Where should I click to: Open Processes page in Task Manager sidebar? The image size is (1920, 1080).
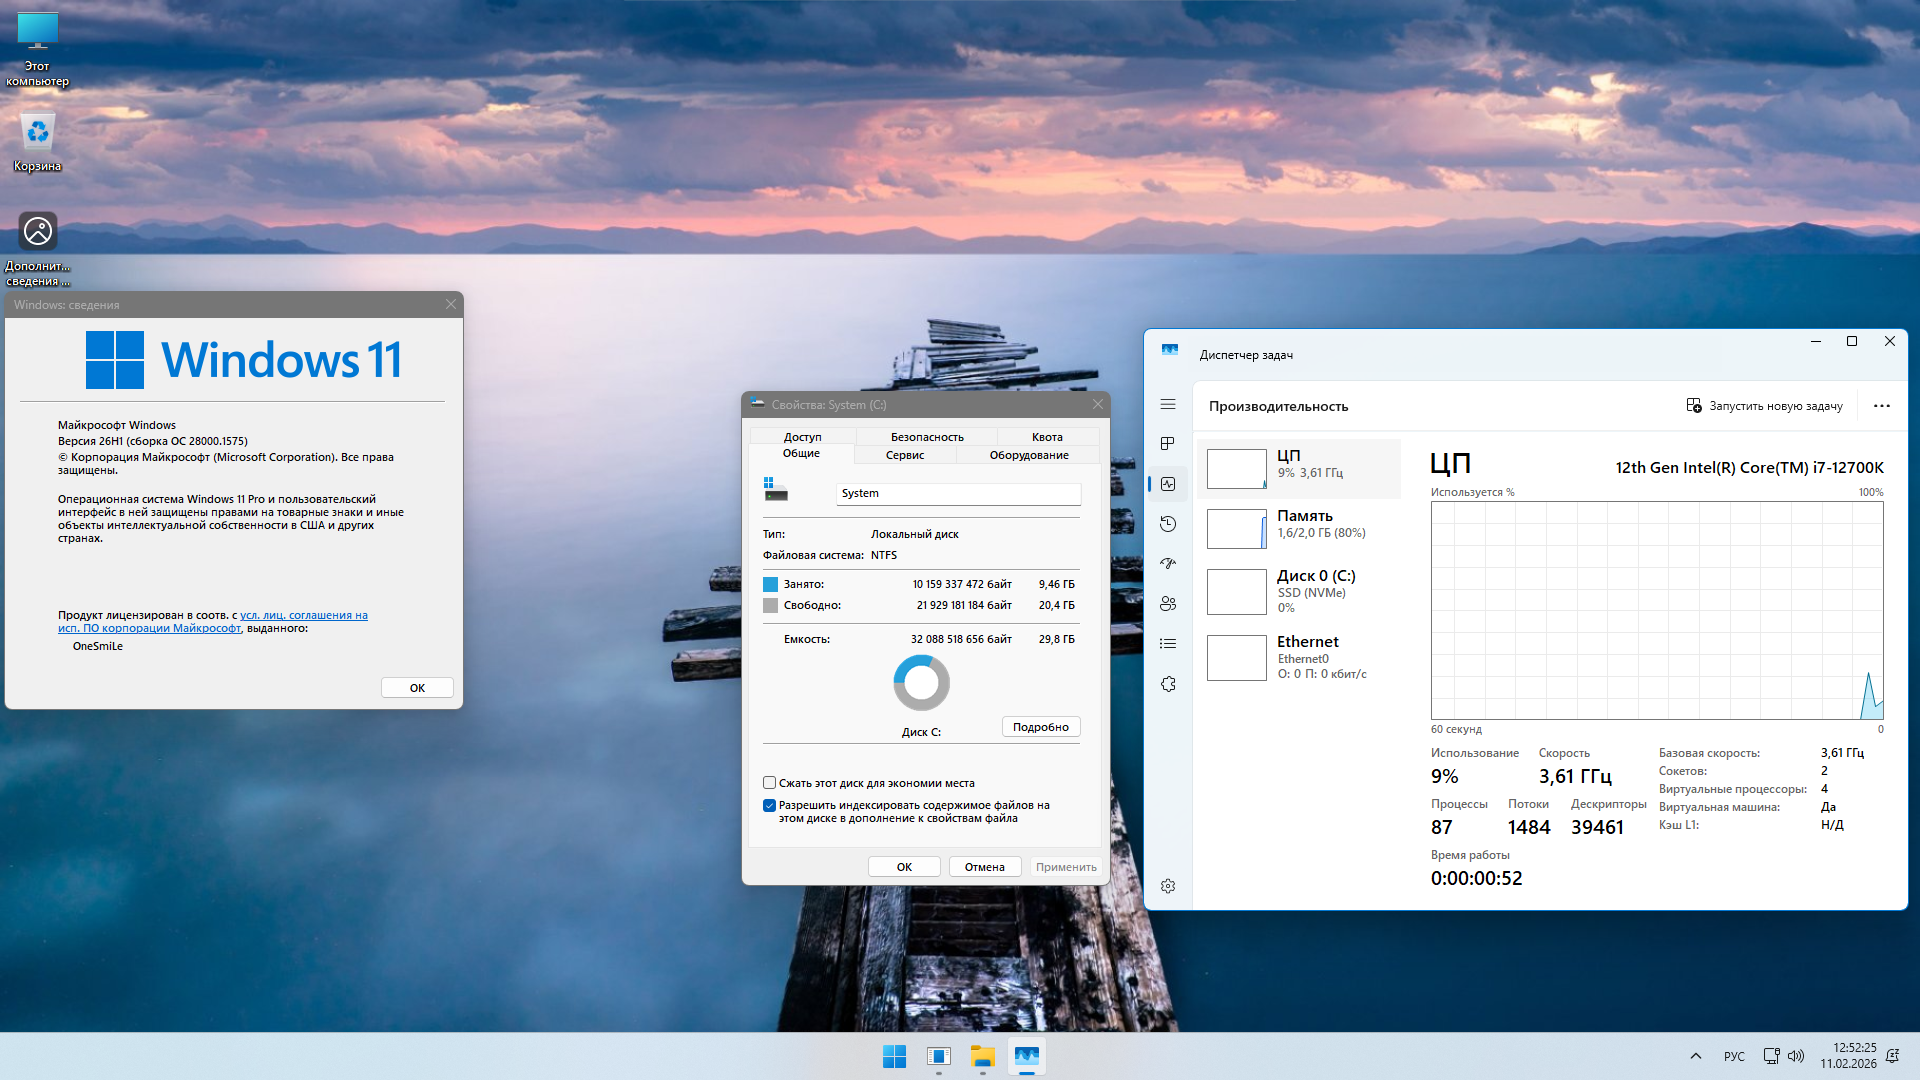[x=1168, y=444]
